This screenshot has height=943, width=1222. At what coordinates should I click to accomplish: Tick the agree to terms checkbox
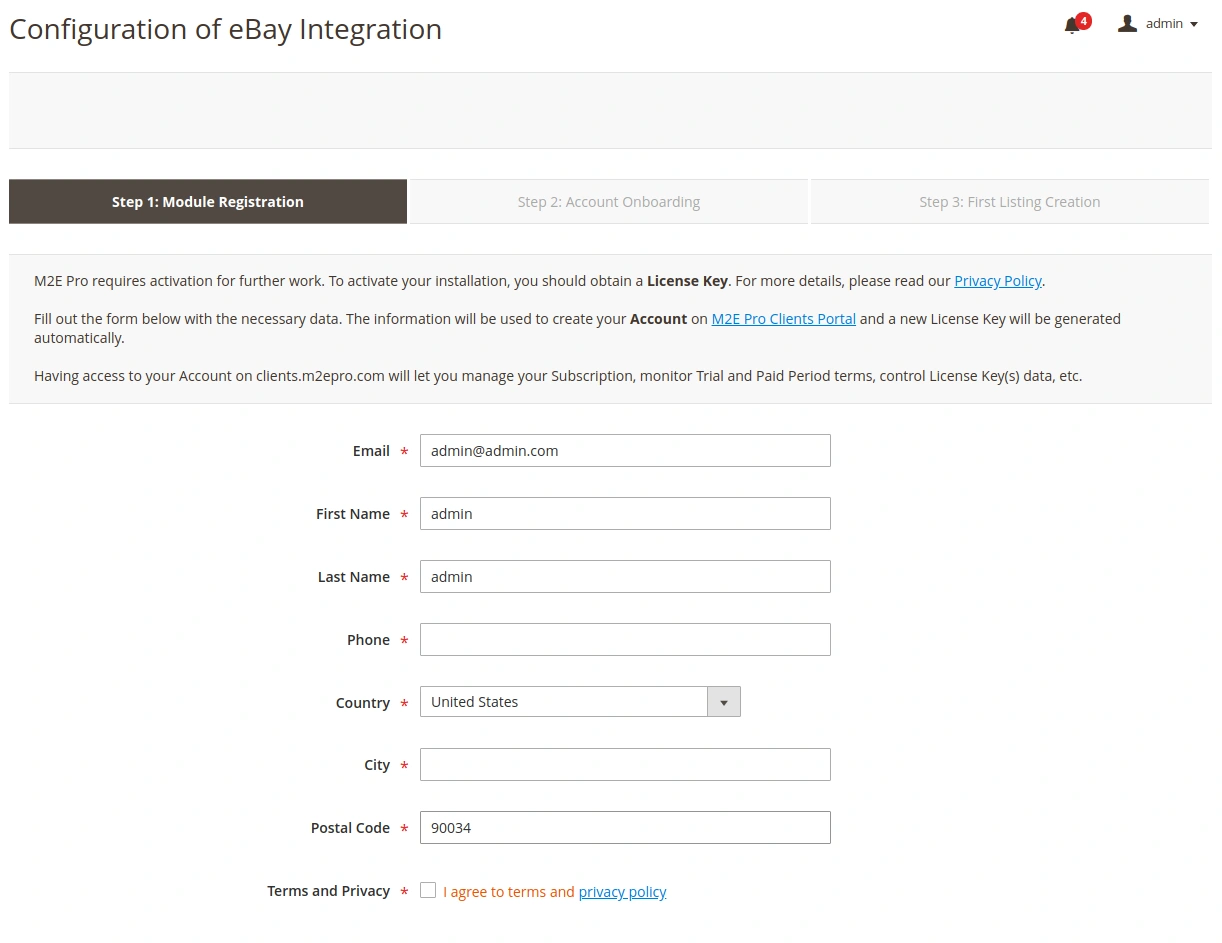click(428, 890)
